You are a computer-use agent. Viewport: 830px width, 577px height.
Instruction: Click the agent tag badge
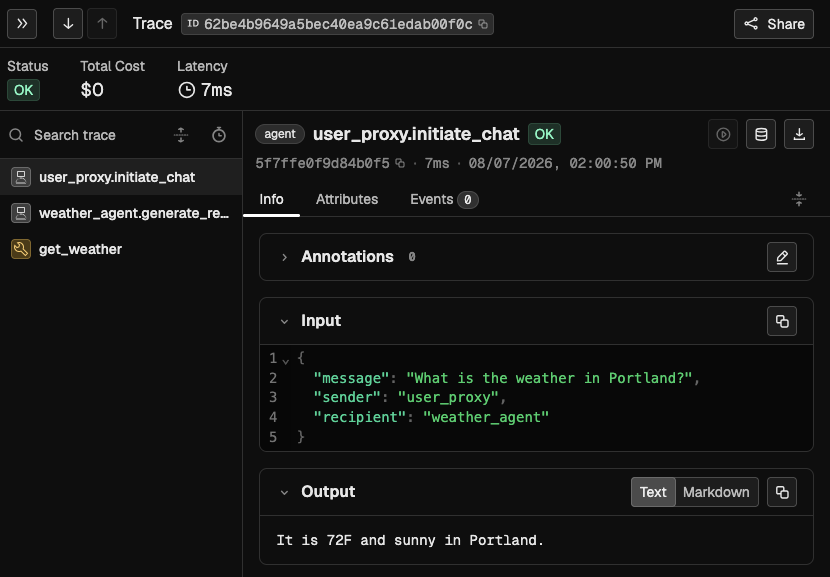pos(280,134)
